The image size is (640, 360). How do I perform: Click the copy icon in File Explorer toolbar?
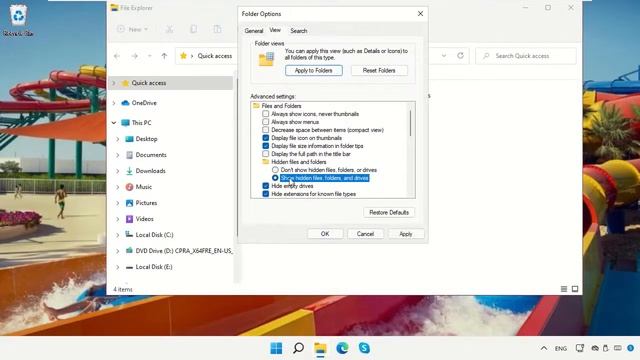(x=193, y=29)
